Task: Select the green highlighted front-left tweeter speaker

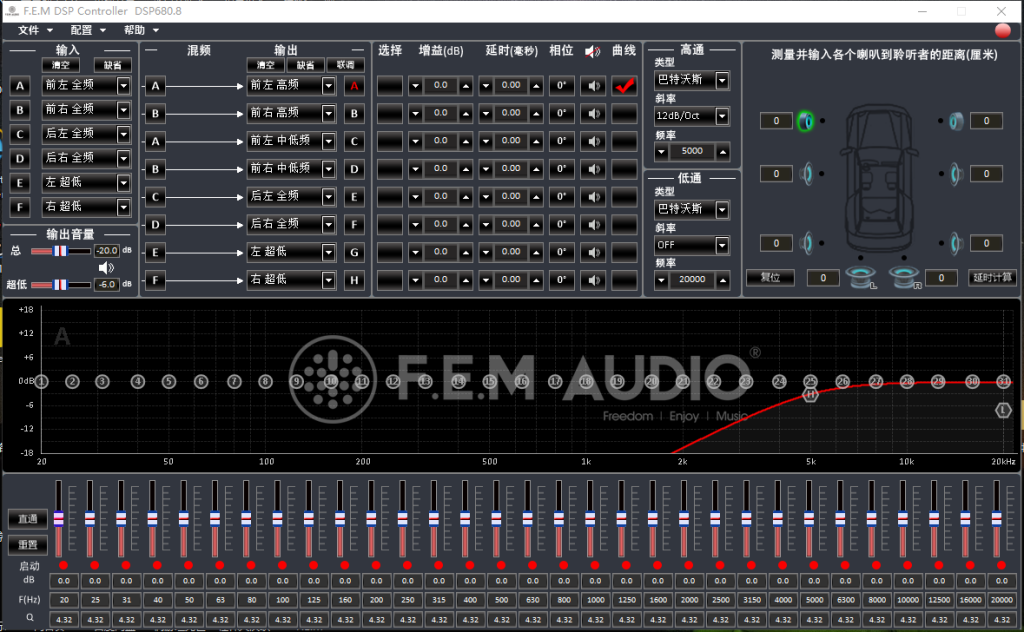Action: point(806,121)
